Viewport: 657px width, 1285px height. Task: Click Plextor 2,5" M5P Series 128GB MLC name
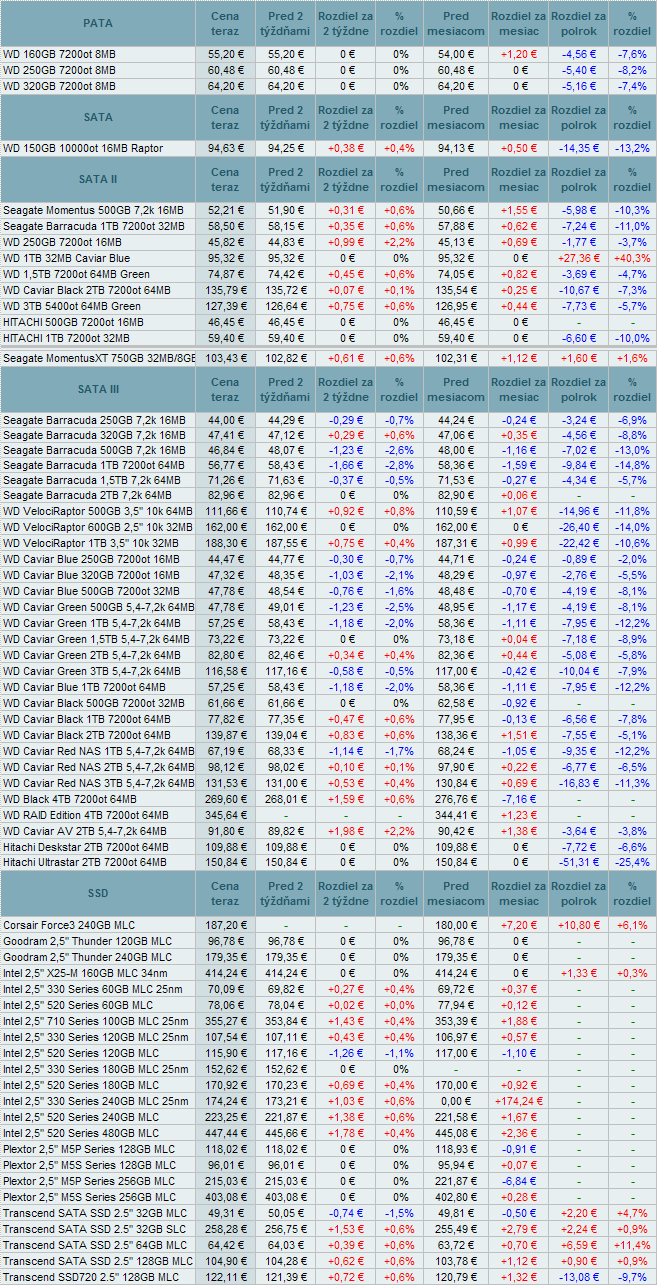tap(89, 1149)
